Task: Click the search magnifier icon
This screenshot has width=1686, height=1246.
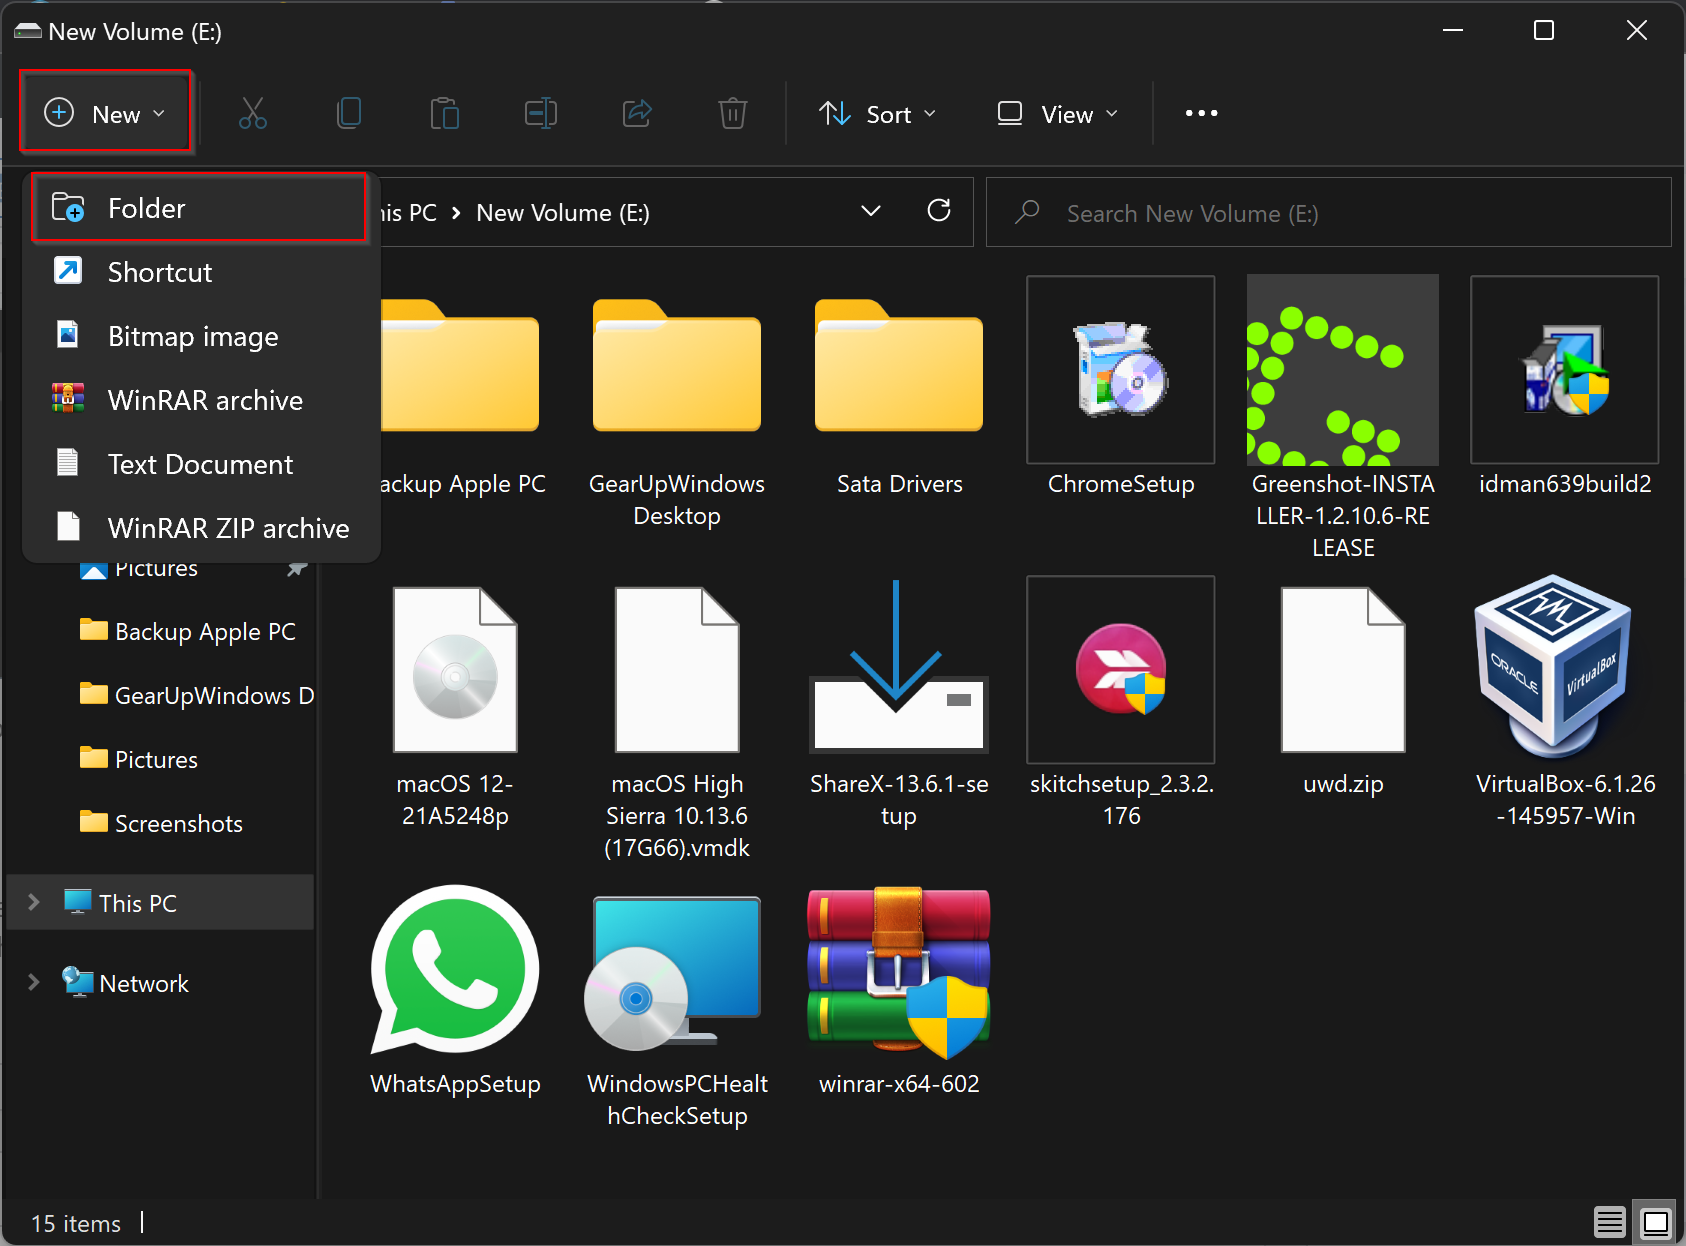Action: 1027,212
